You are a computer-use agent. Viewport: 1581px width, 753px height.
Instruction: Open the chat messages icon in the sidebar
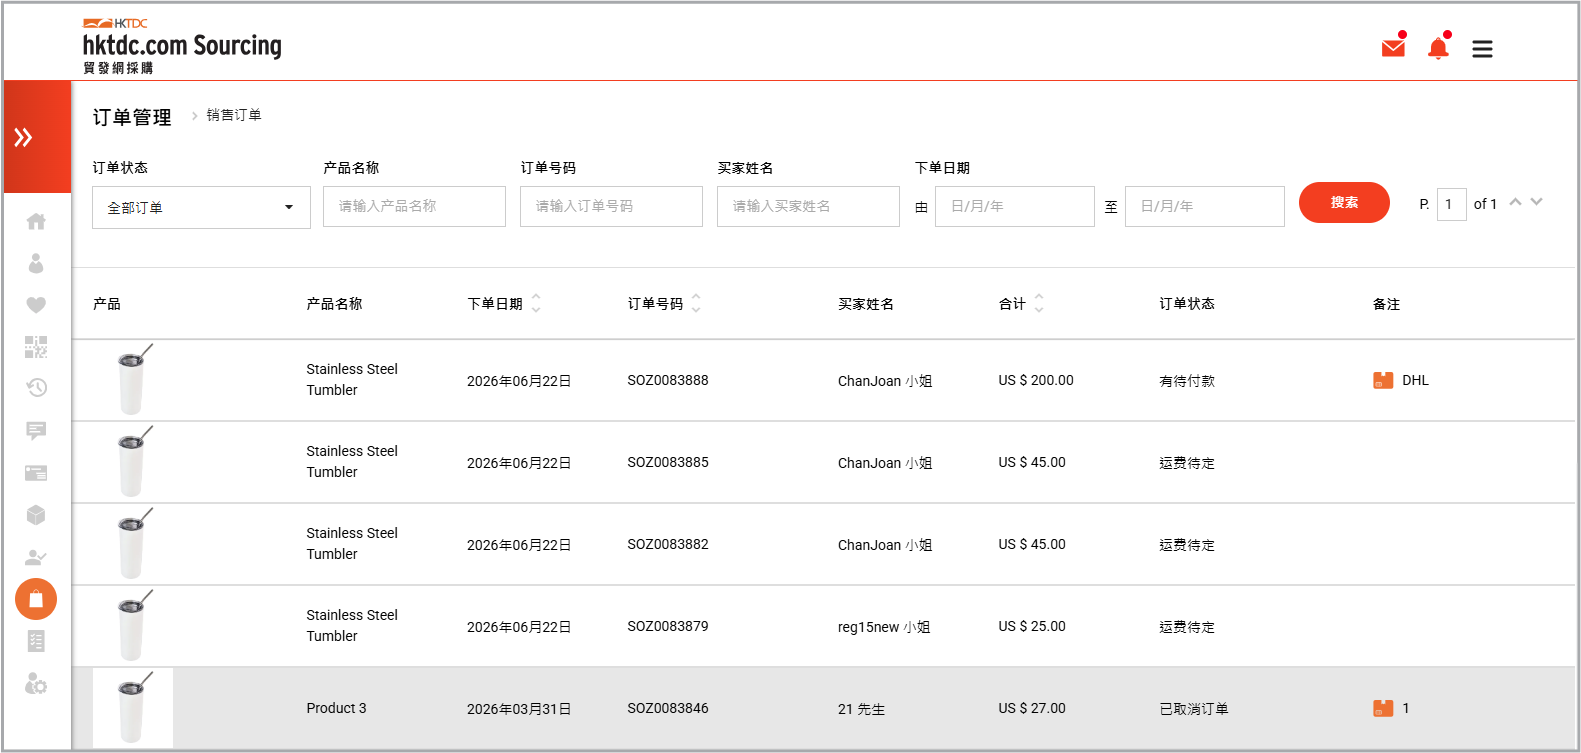point(36,431)
